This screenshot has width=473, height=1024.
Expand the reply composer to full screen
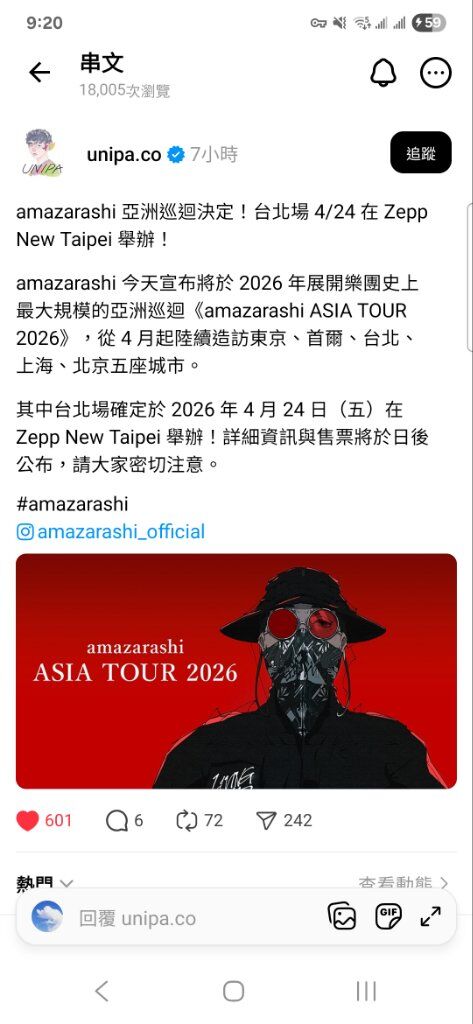431,916
